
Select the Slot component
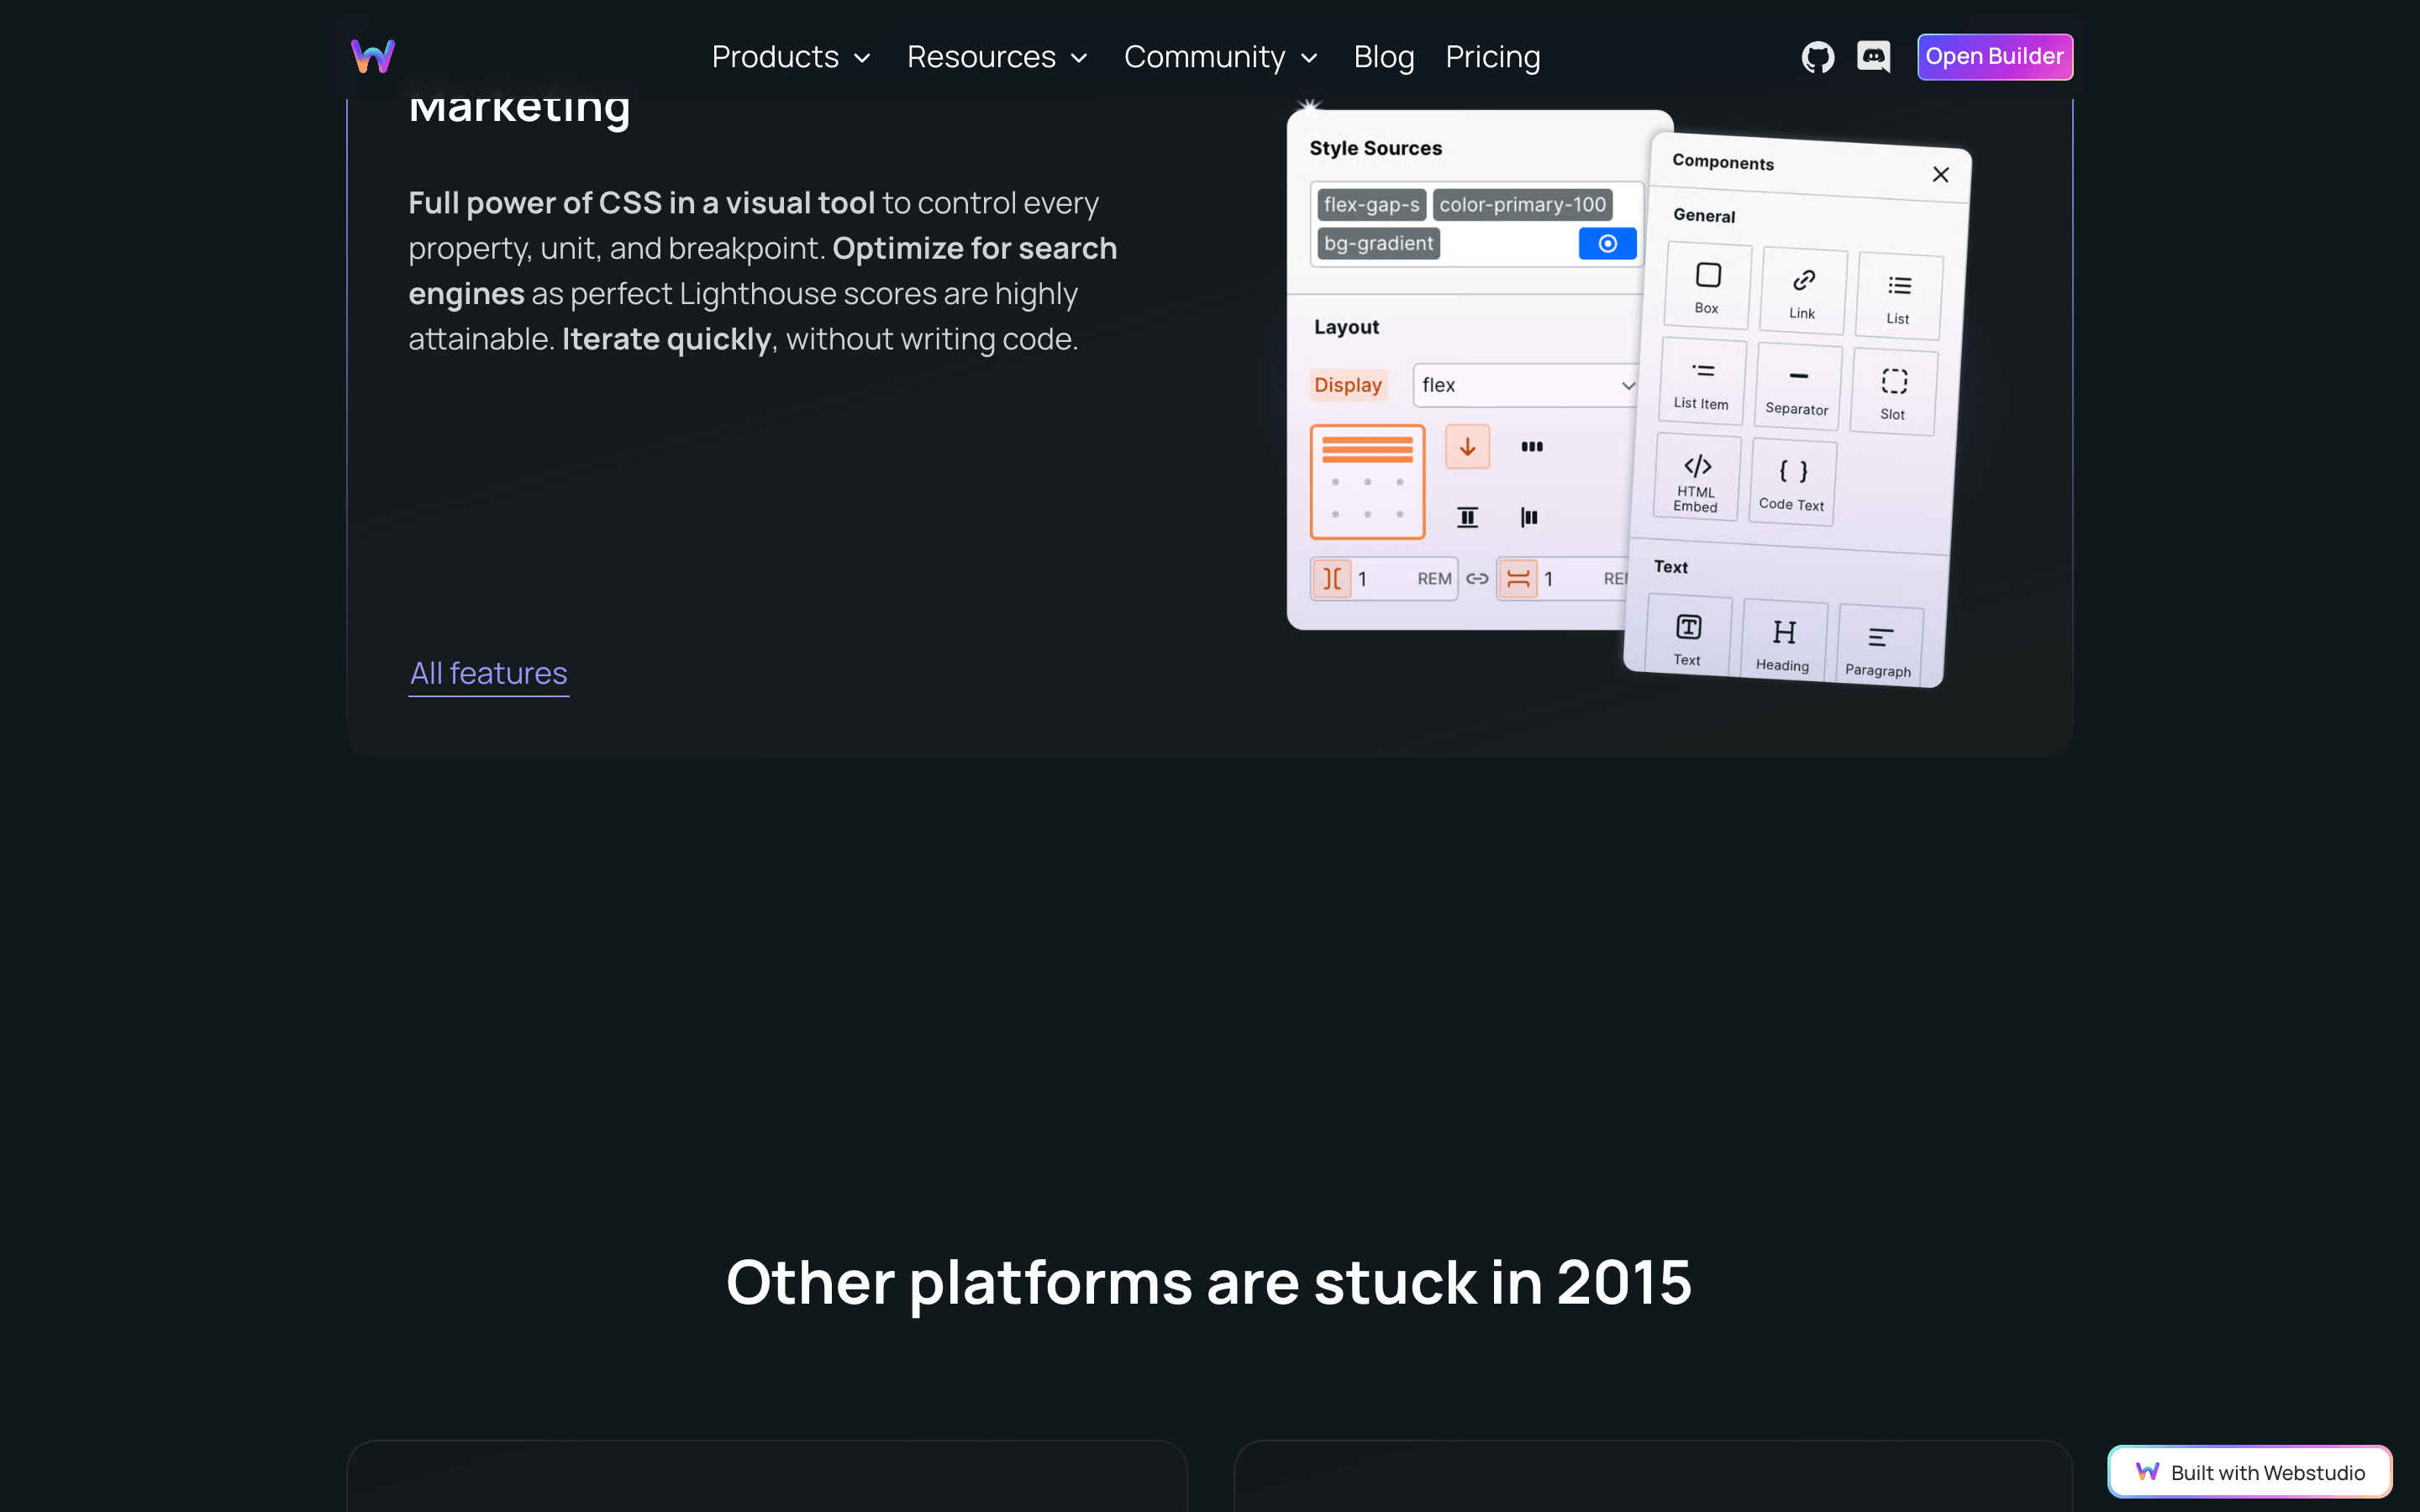coord(1894,392)
